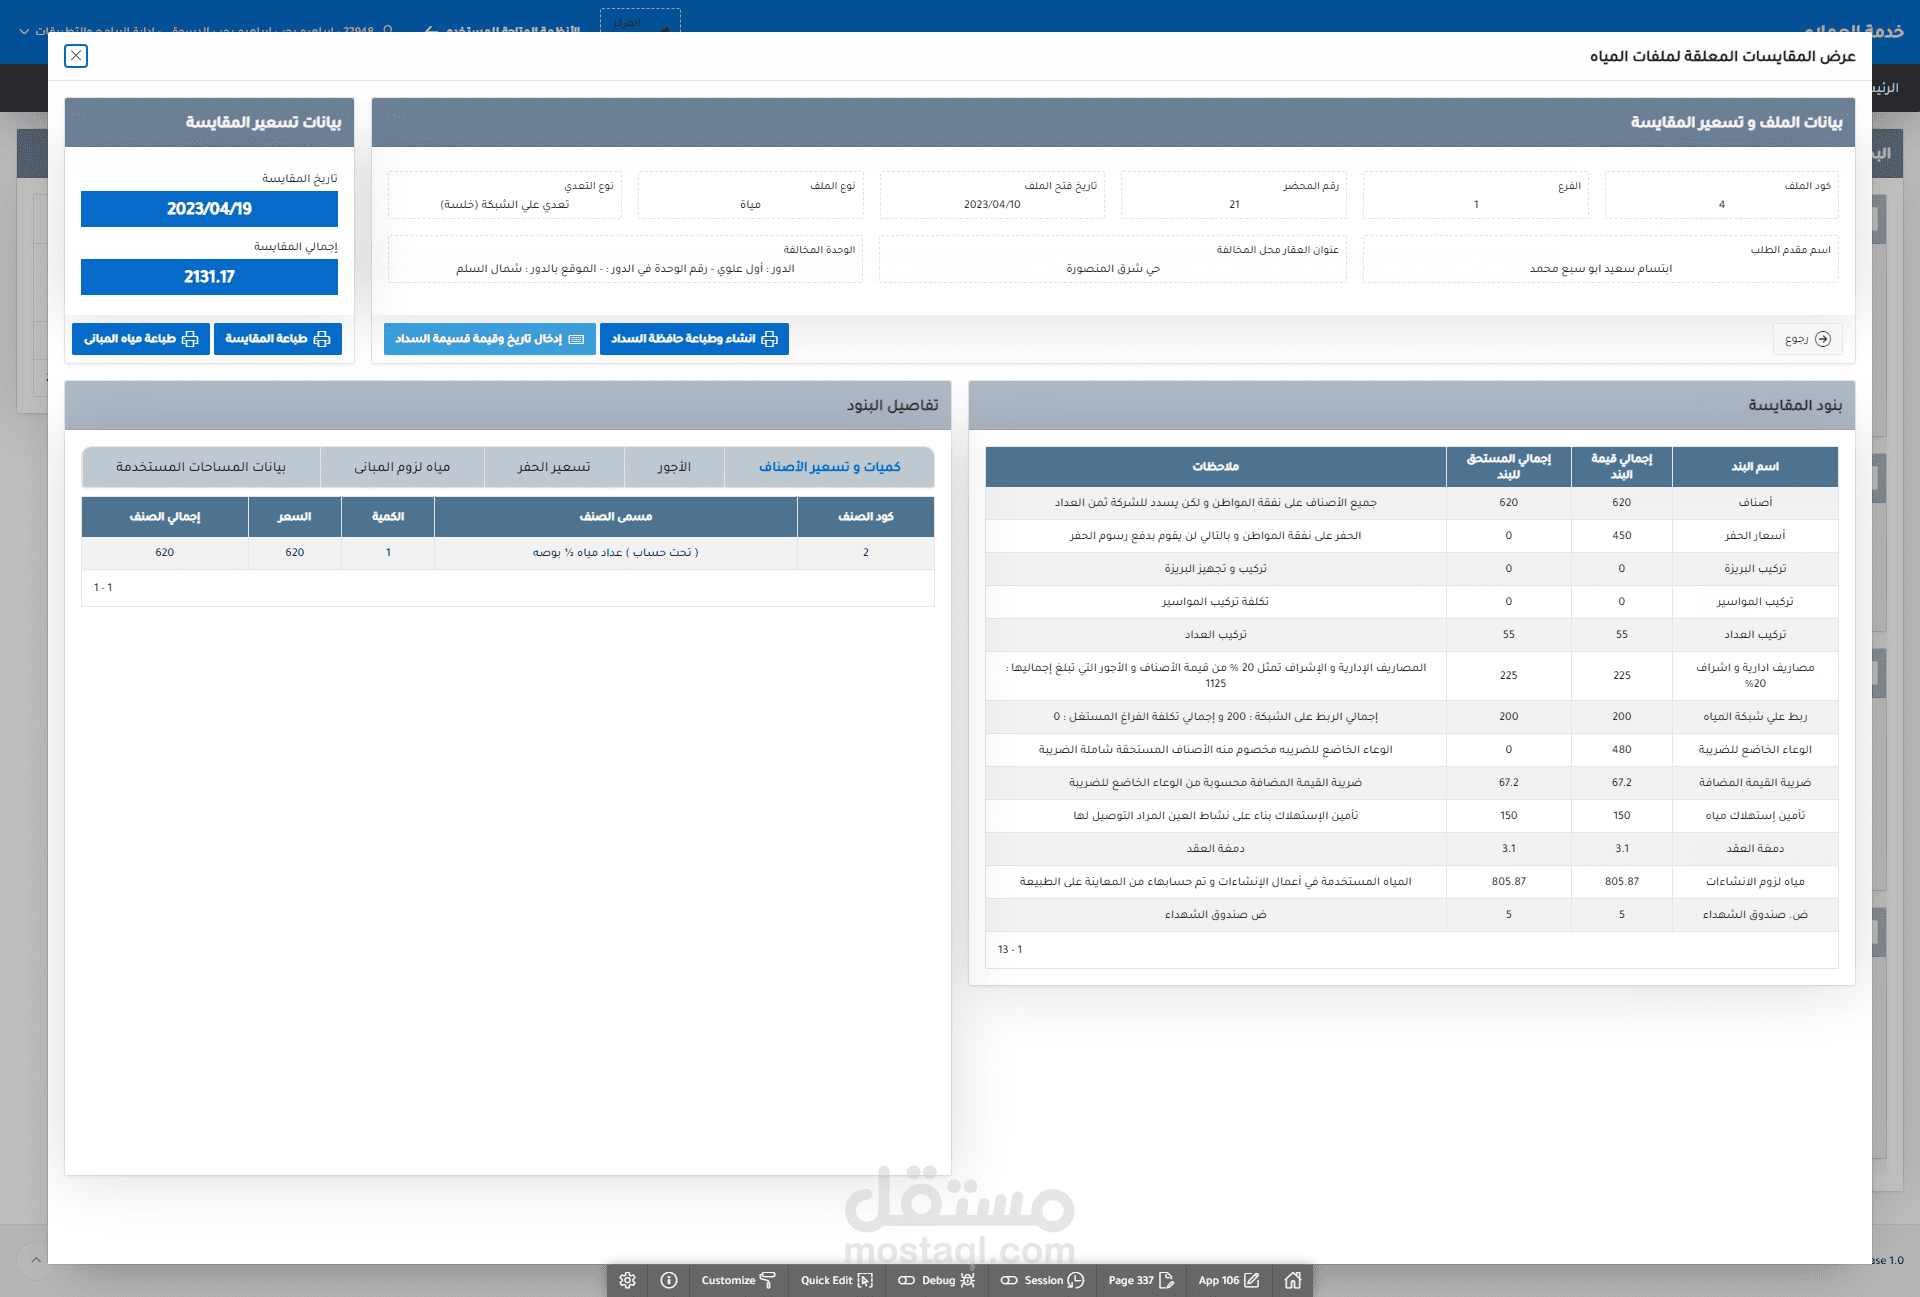
Task: Activate Quick Edit in developer toolbar
Action: (836, 1280)
